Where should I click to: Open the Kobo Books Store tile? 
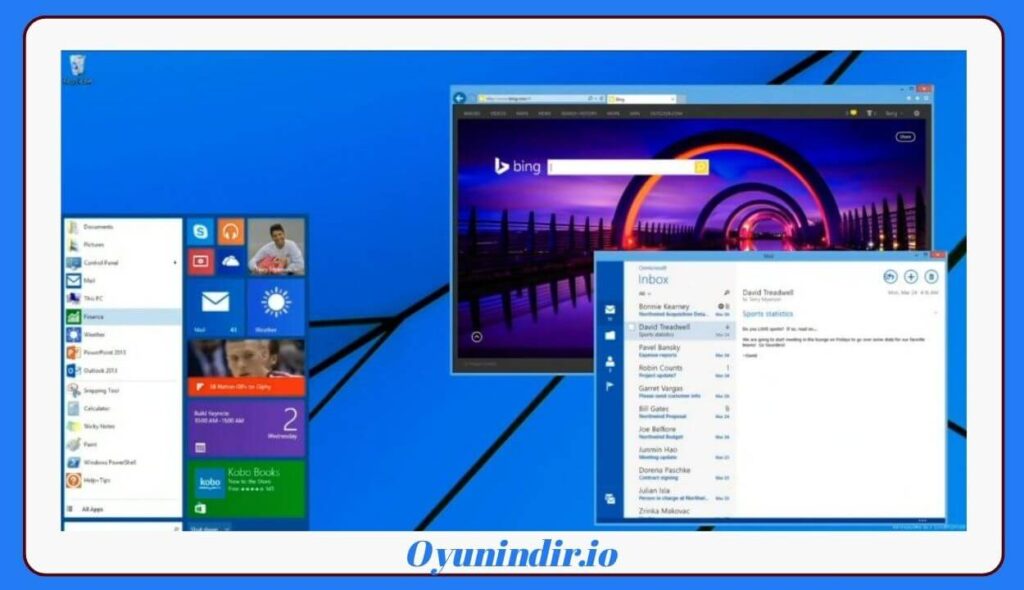pyautogui.click(x=246, y=489)
